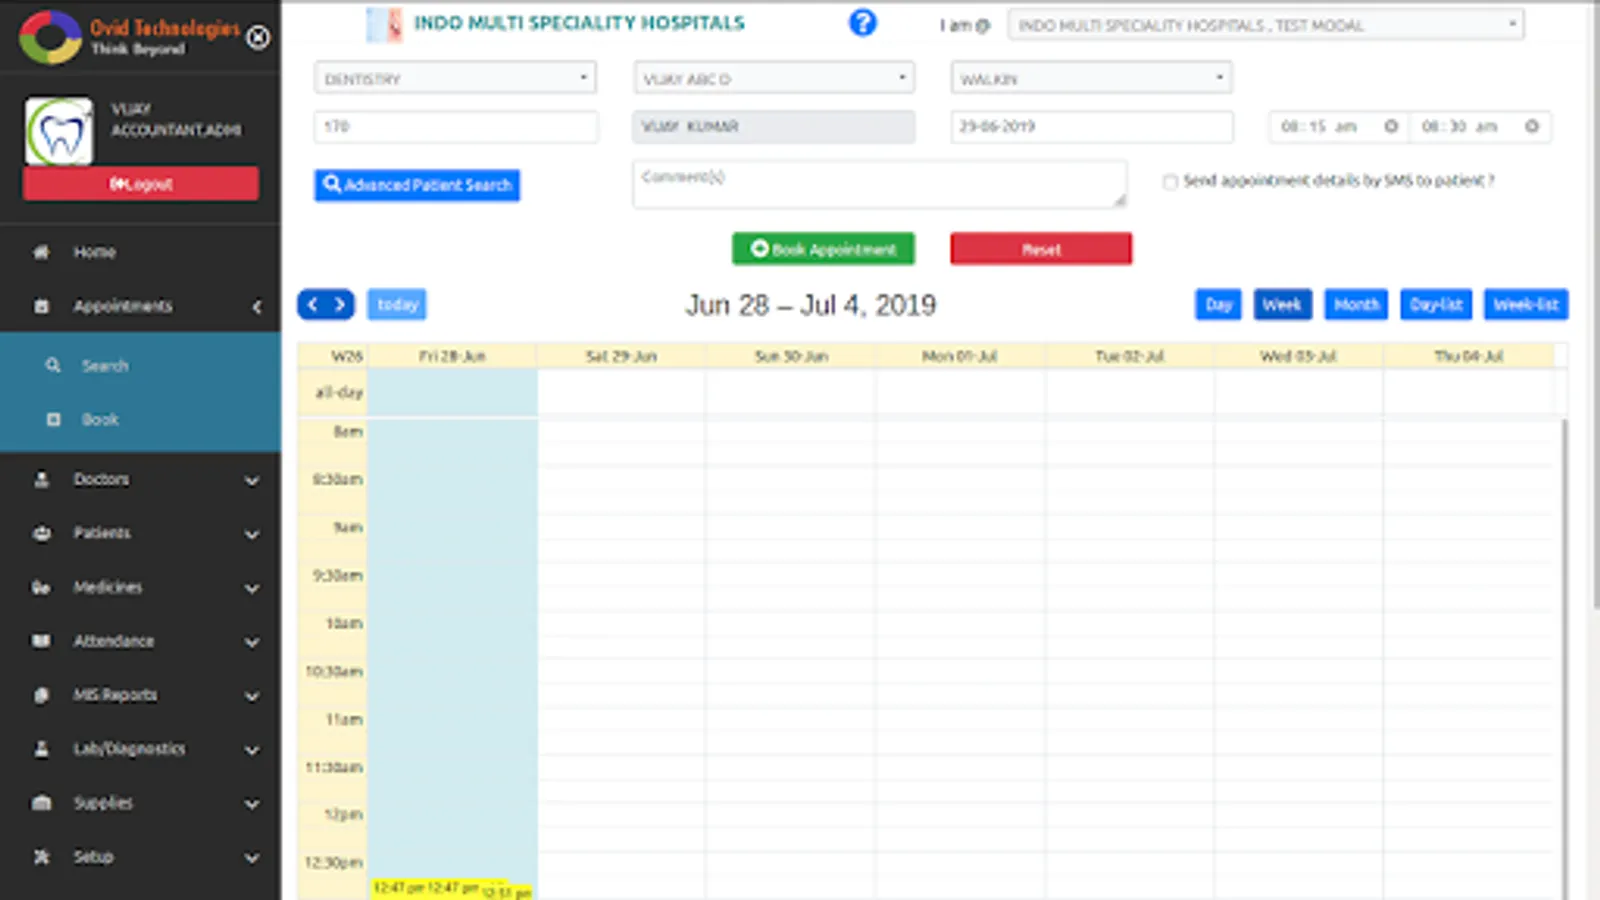Click the Patients icon in sidebar
Viewport: 1600px width, 900px height.
pyautogui.click(x=41, y=534)
